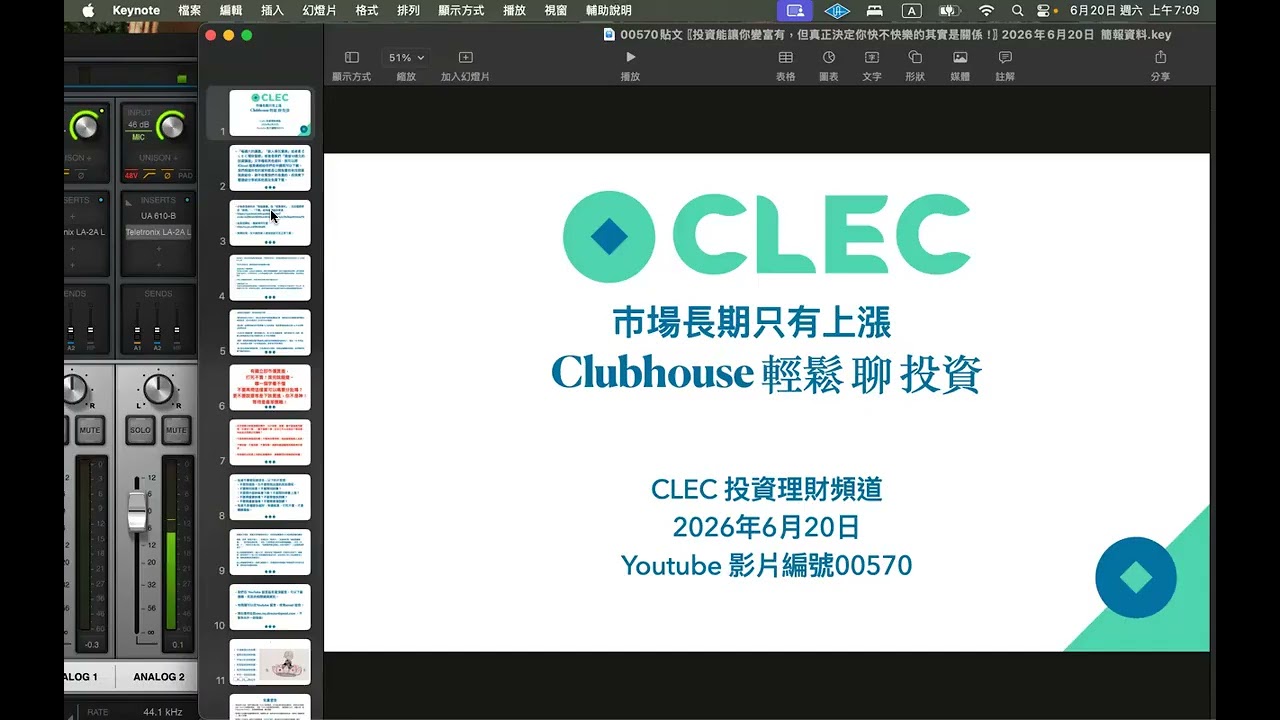
Task: Toggle MUTE on ANALOG 2 channel in mixer
Action: pos(176,430)
